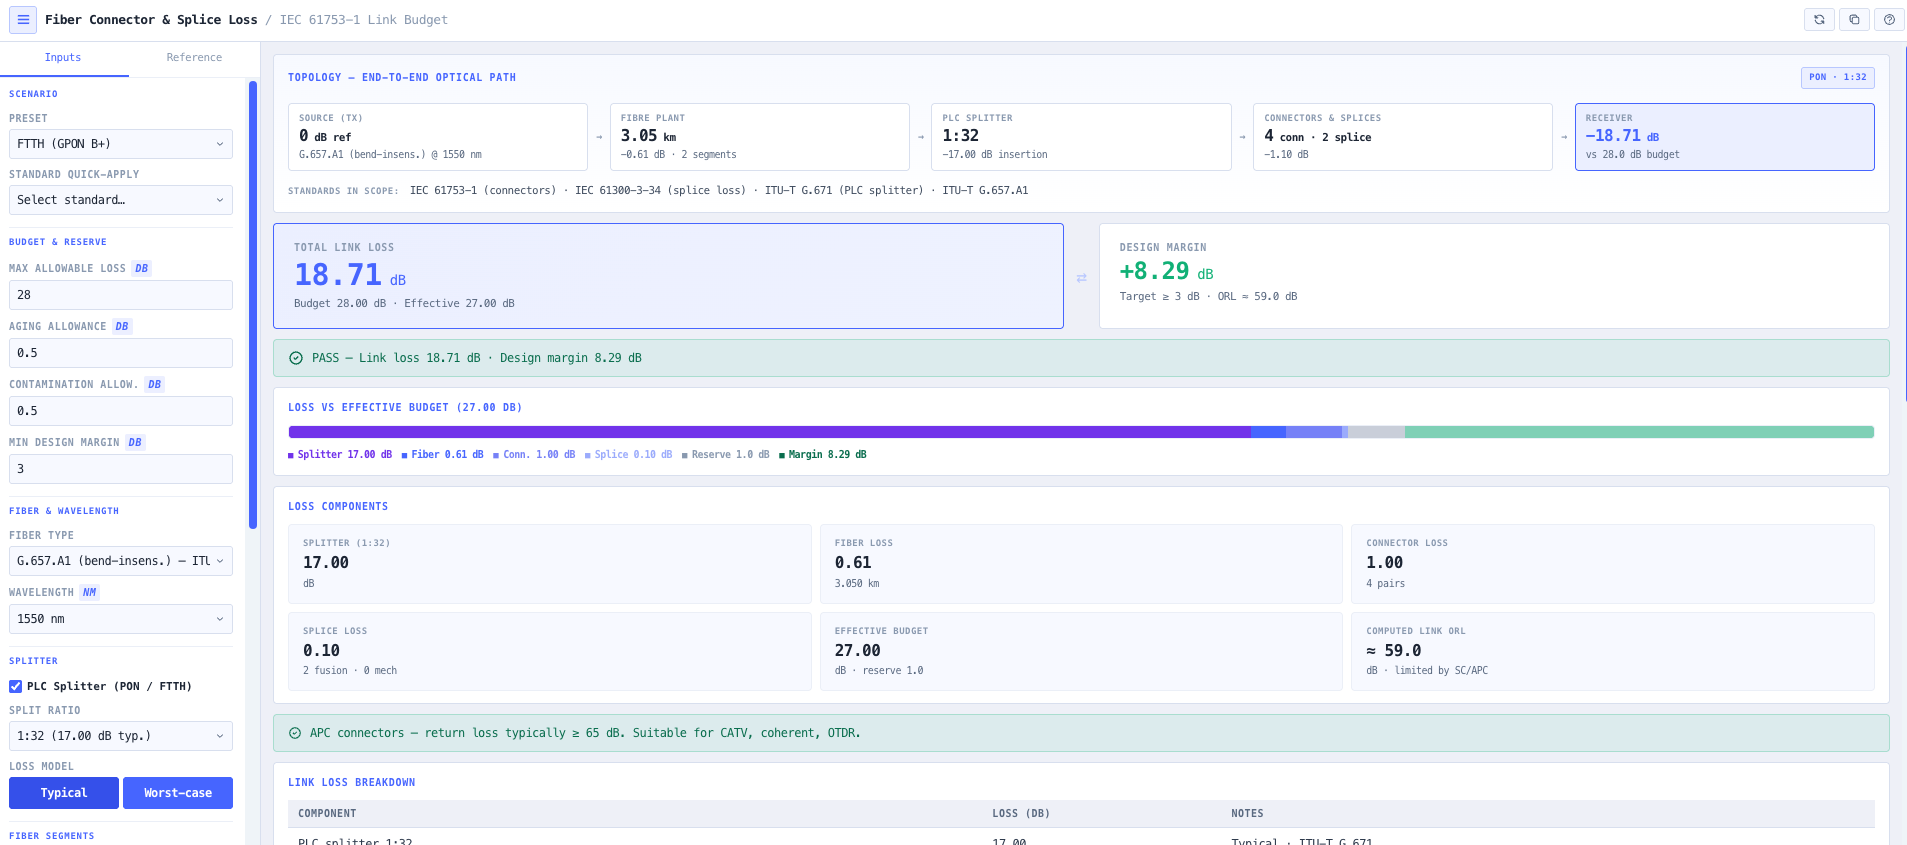The height and width of the screenshot is (845, 1907).
Task: Click the PASS check-circle icon
Action: 296,358
